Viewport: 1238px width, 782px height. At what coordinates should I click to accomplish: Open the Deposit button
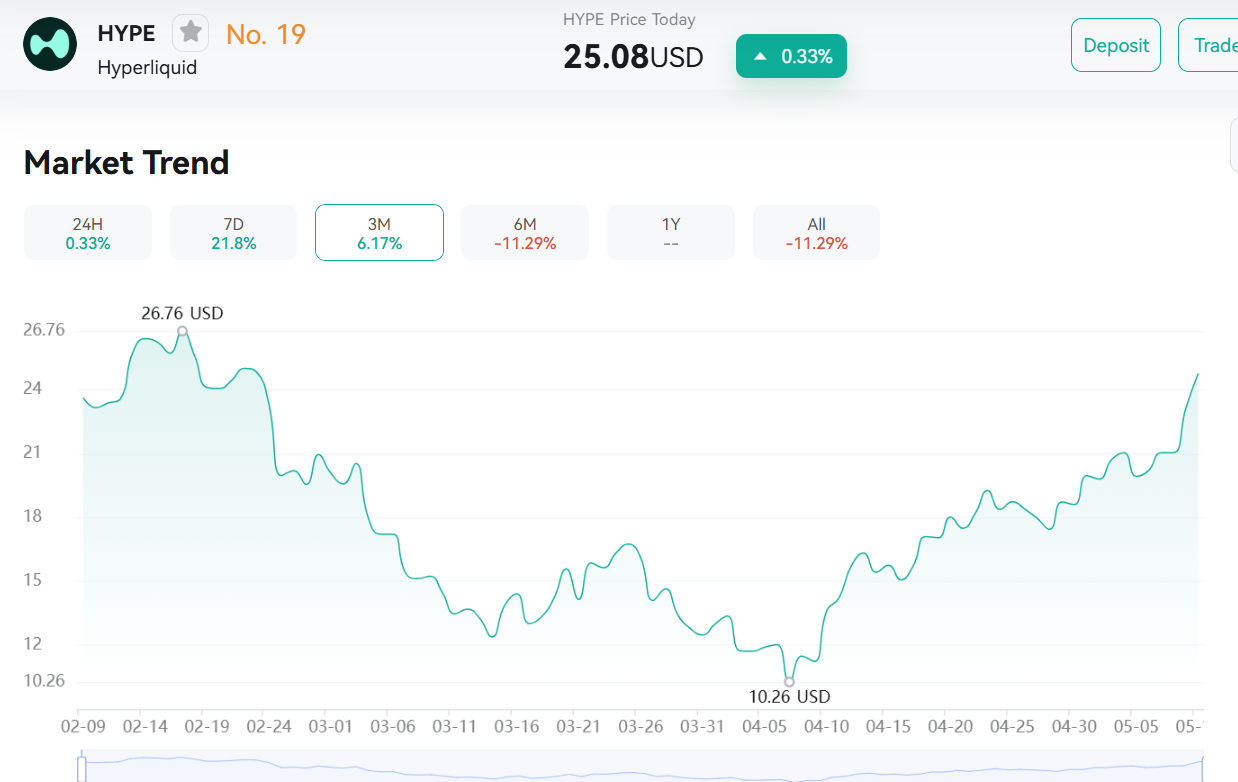tap(1116, 45)
